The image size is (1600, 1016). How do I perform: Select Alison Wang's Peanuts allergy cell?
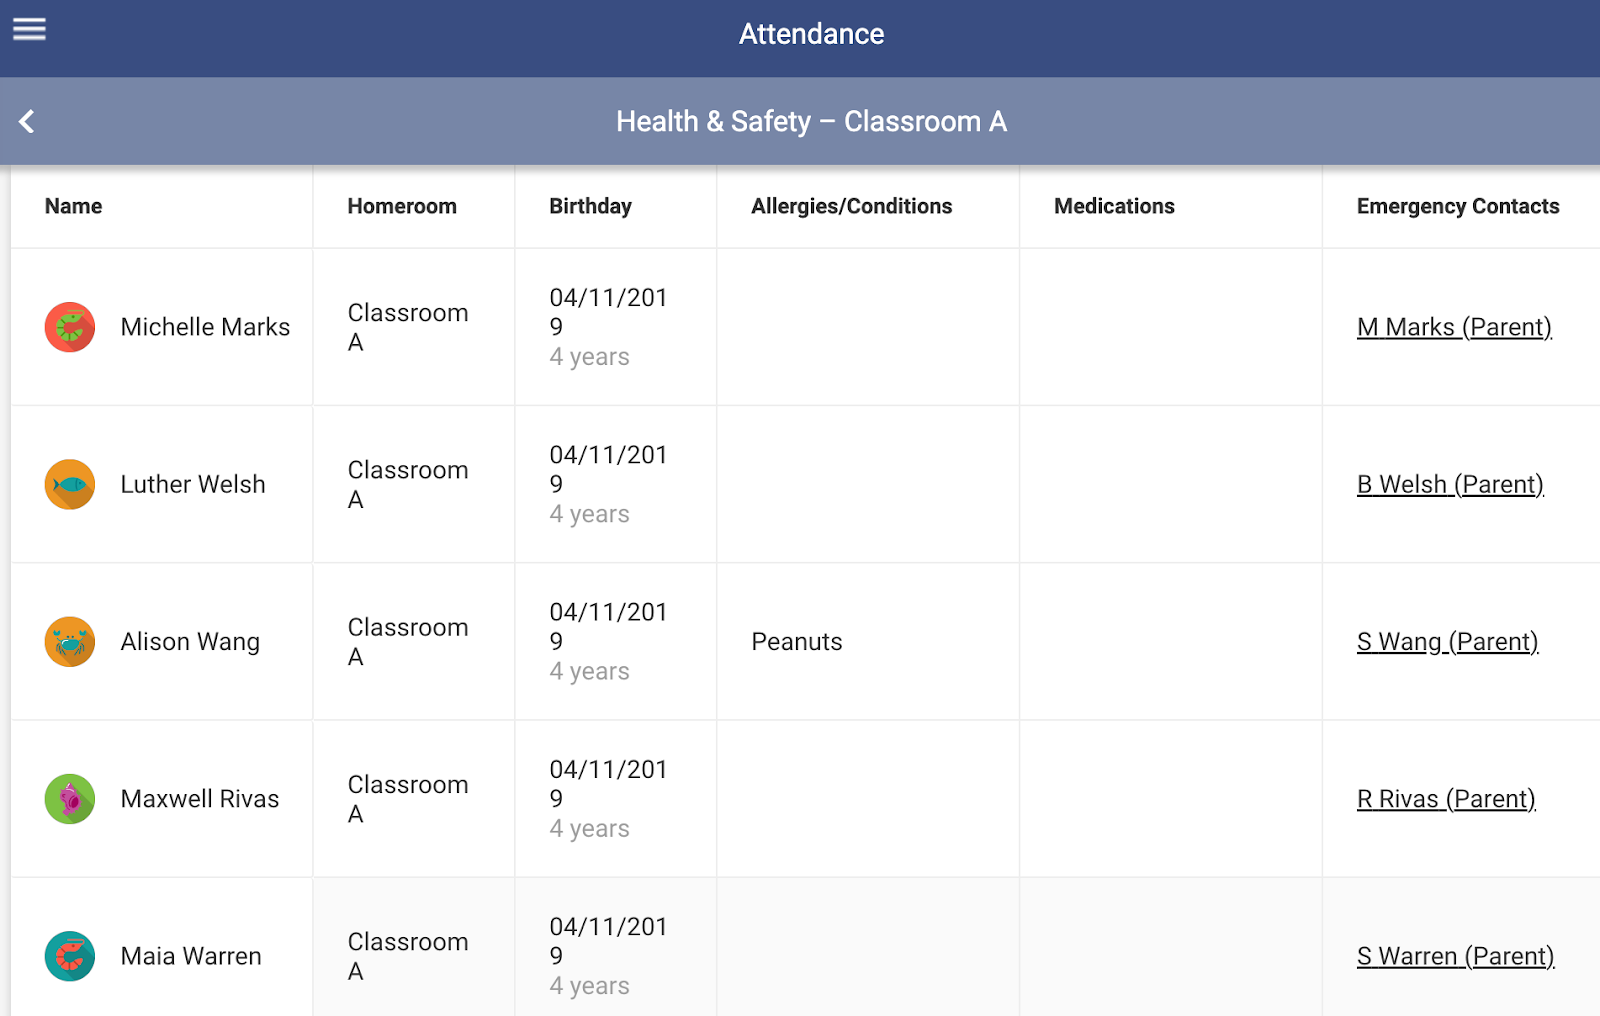pos(796,642)
